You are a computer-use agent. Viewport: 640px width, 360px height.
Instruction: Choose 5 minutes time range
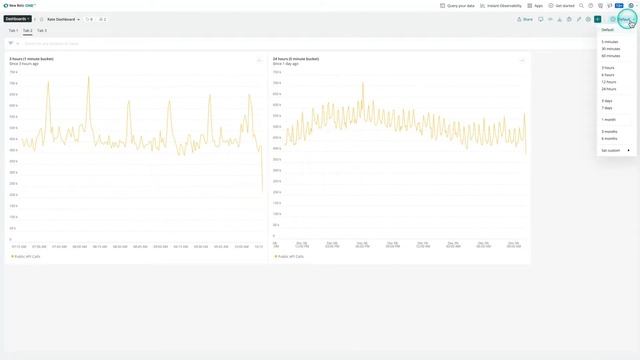pos(610,42)
